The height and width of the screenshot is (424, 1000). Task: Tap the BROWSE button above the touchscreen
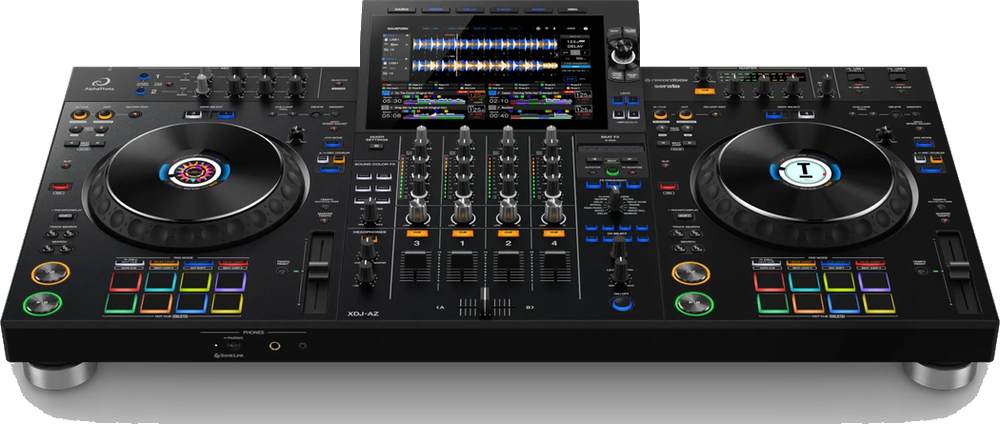point(436,10)
